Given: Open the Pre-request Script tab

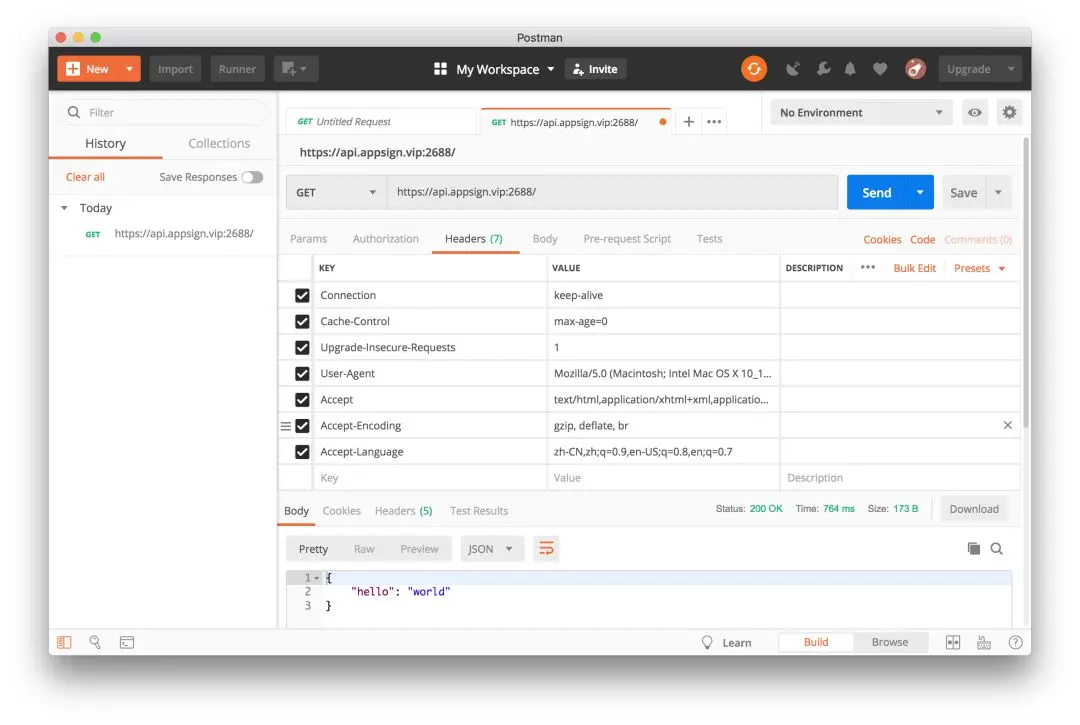Looking at the screenshot, I should [627, 239].
